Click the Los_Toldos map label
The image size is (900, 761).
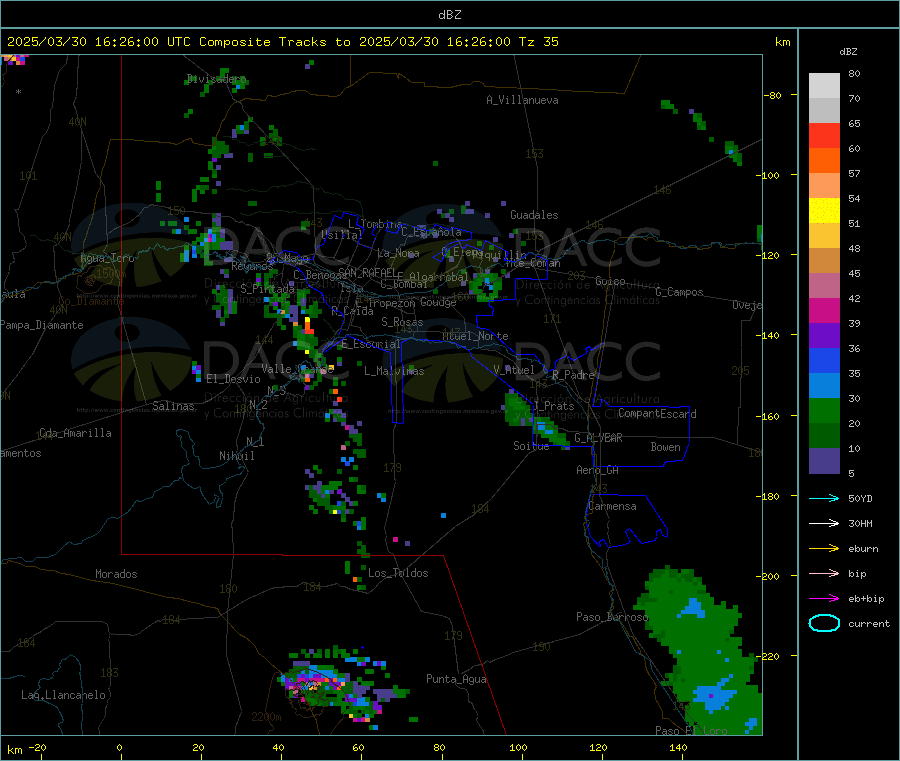point(398,573)
